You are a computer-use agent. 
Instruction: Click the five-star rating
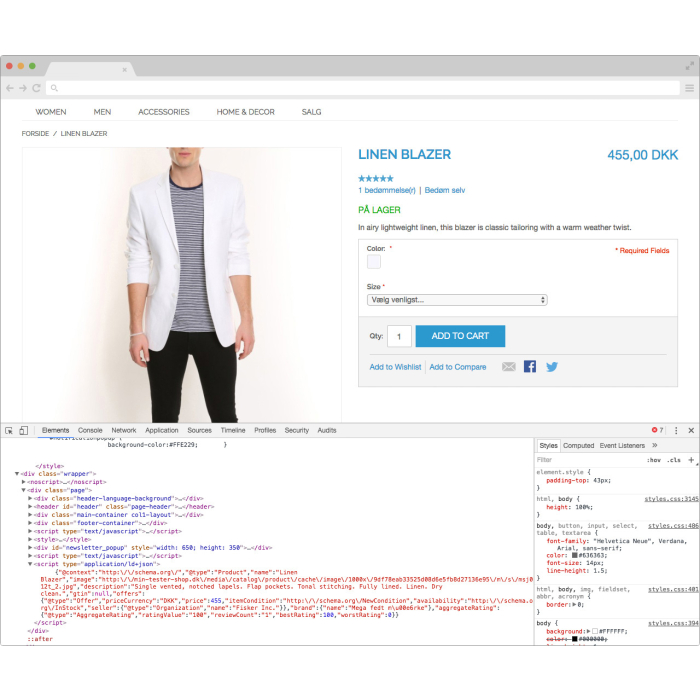click(x=376, y=179)
